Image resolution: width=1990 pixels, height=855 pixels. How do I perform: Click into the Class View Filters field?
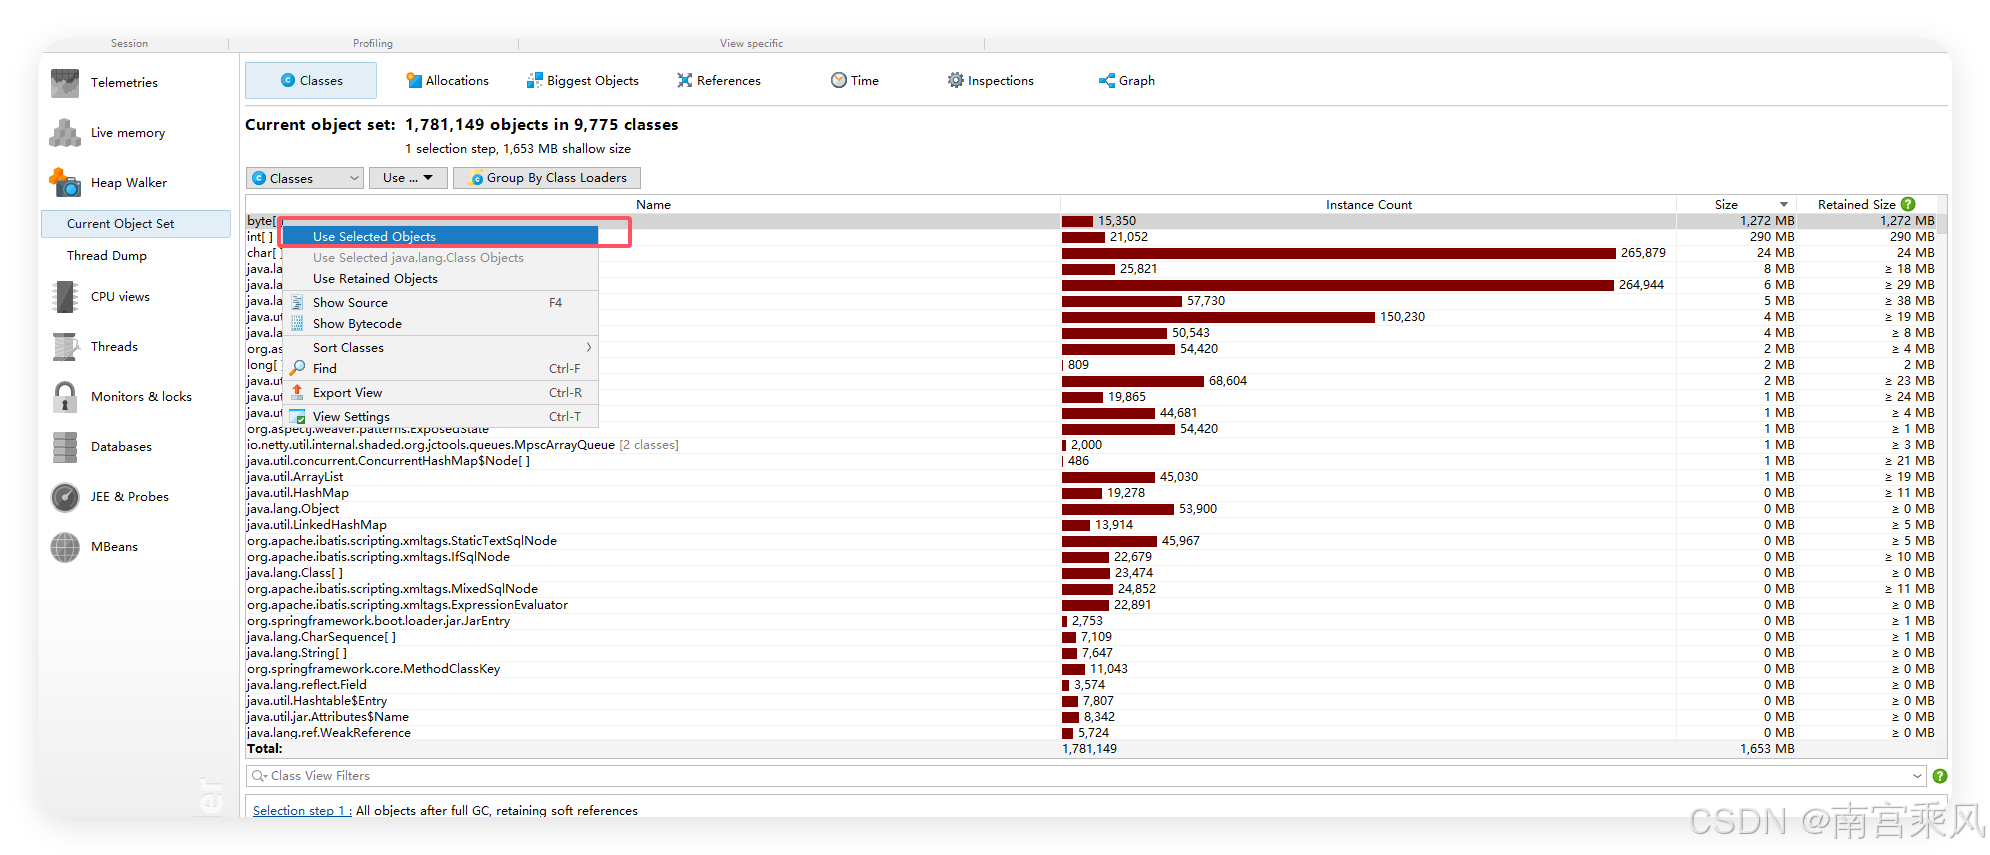click(1085, 776)
